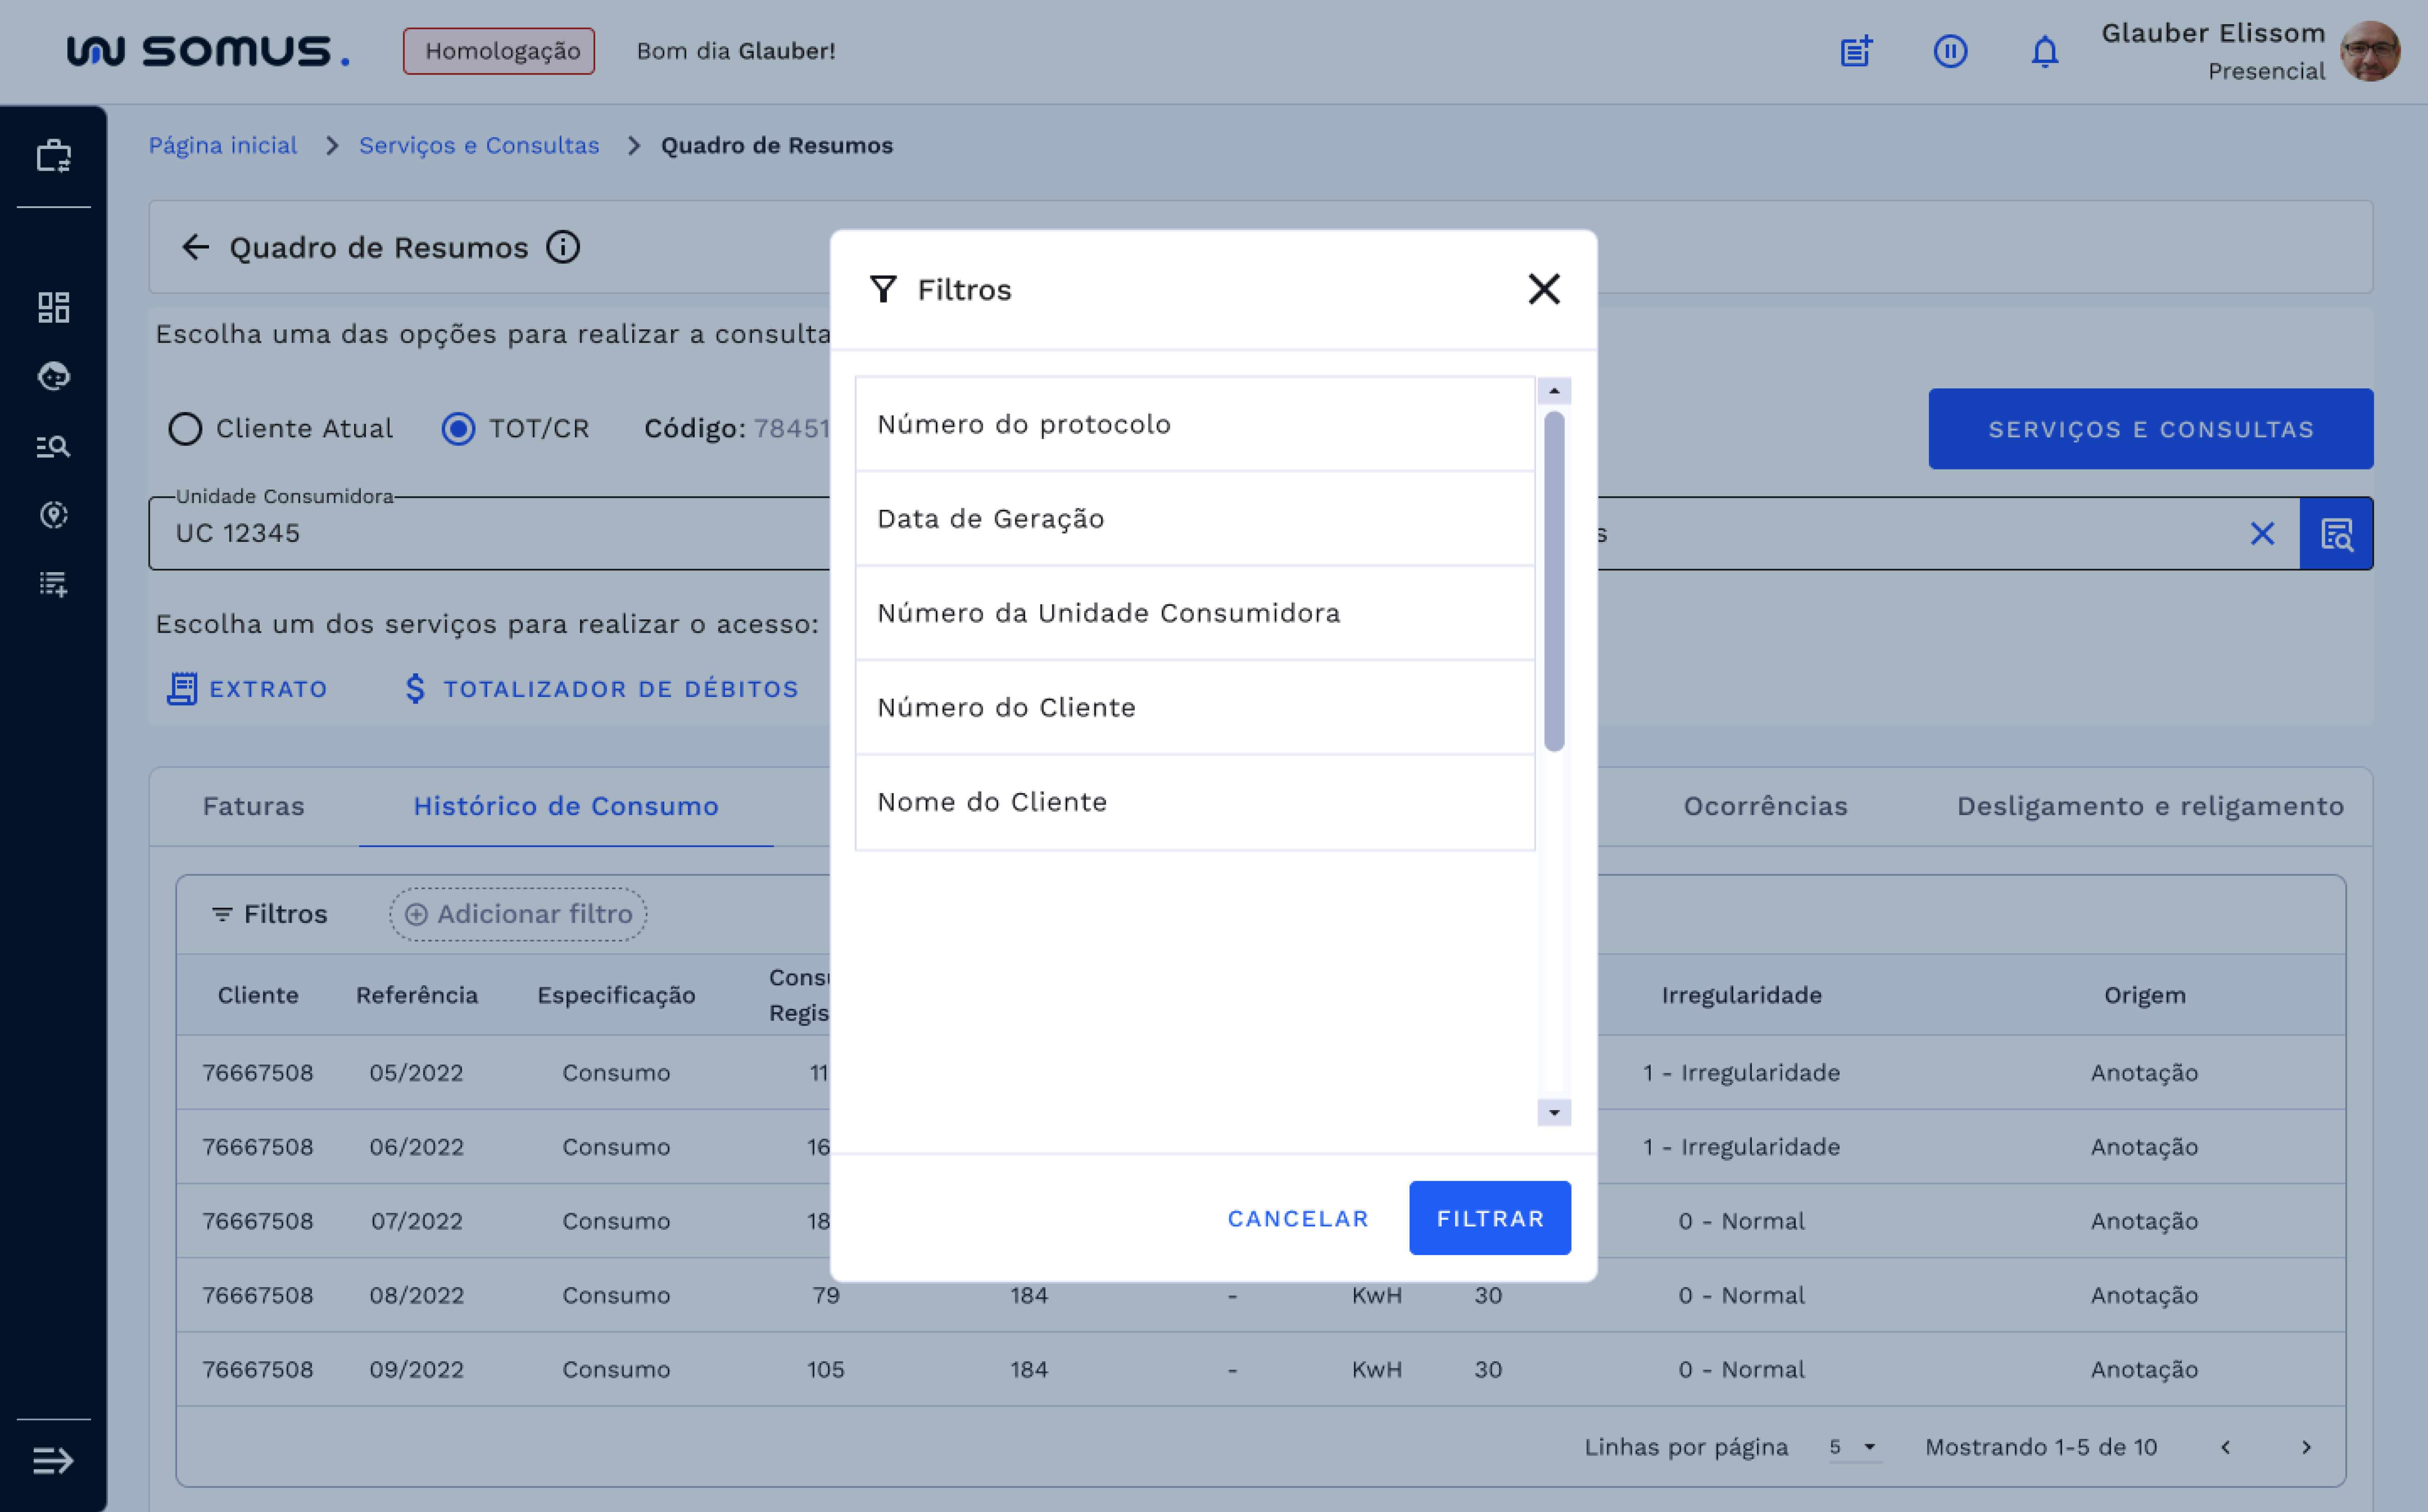Close the Filtros dialog with X
The height and width of the screenshot is (1512, 2428).
click(1543, 289)
